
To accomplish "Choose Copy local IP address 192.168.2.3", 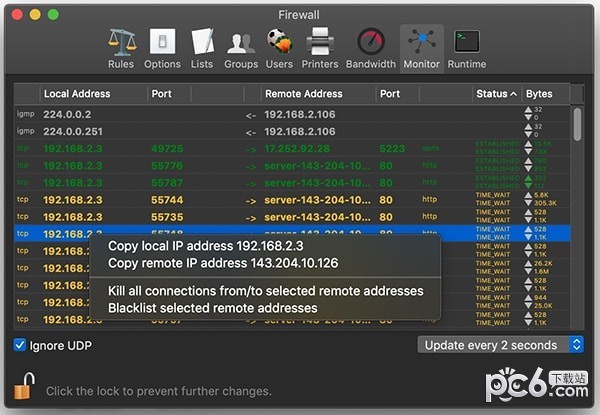I will pyautogui.click(x=205, y=246).
